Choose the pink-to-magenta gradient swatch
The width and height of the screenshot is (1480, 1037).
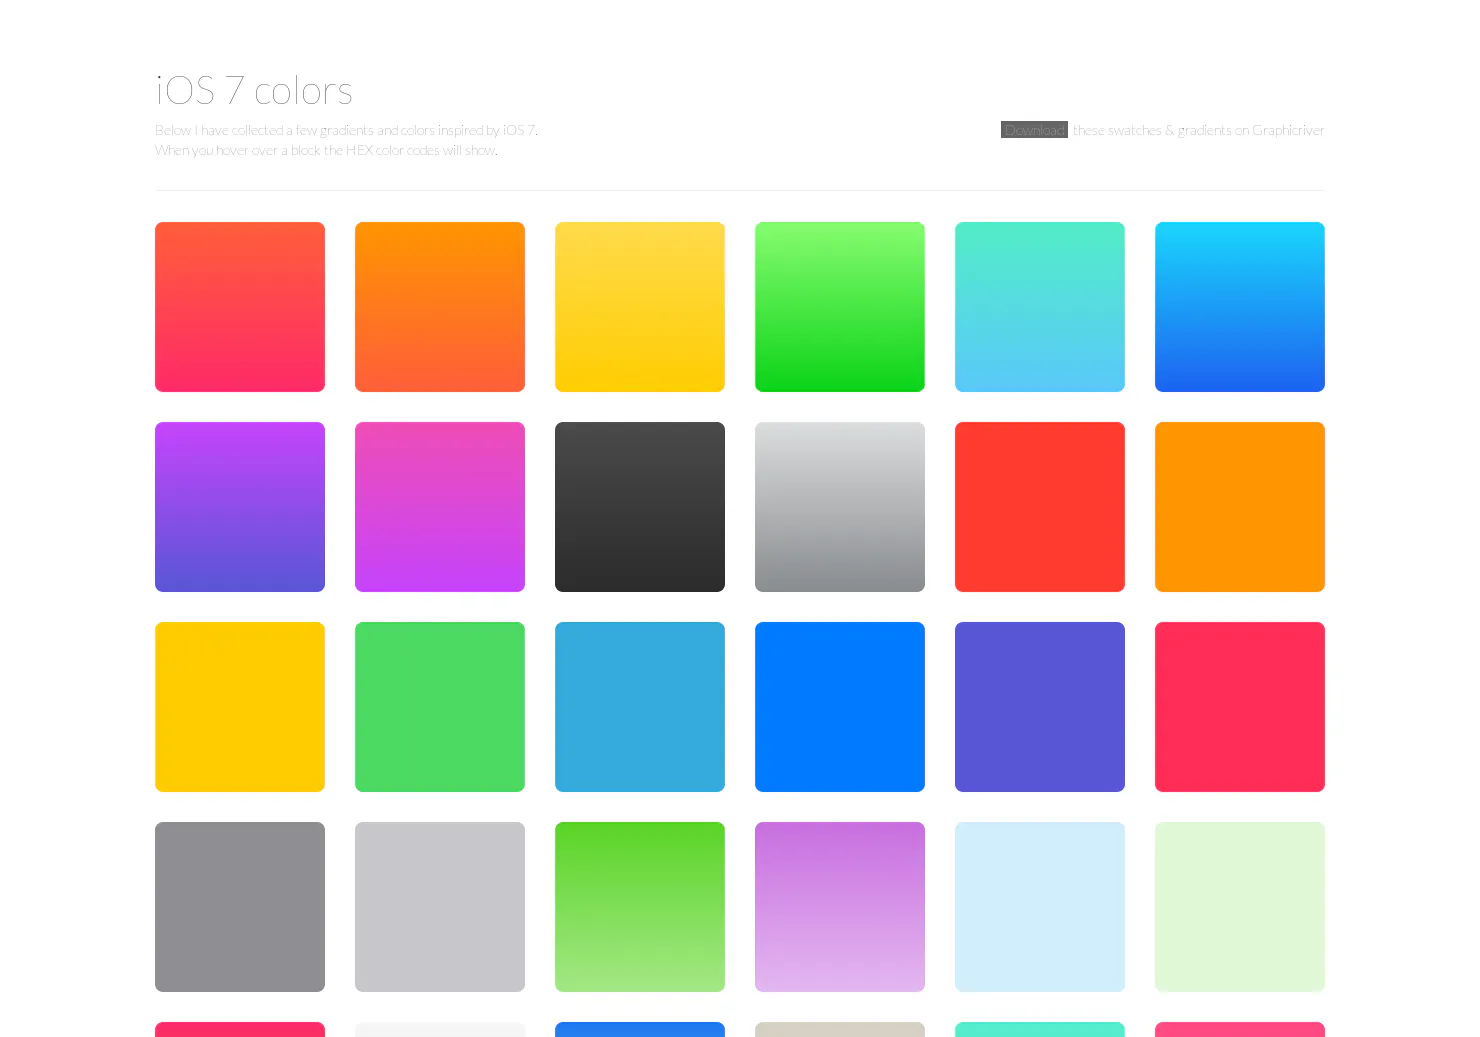(x=440, y=507)
